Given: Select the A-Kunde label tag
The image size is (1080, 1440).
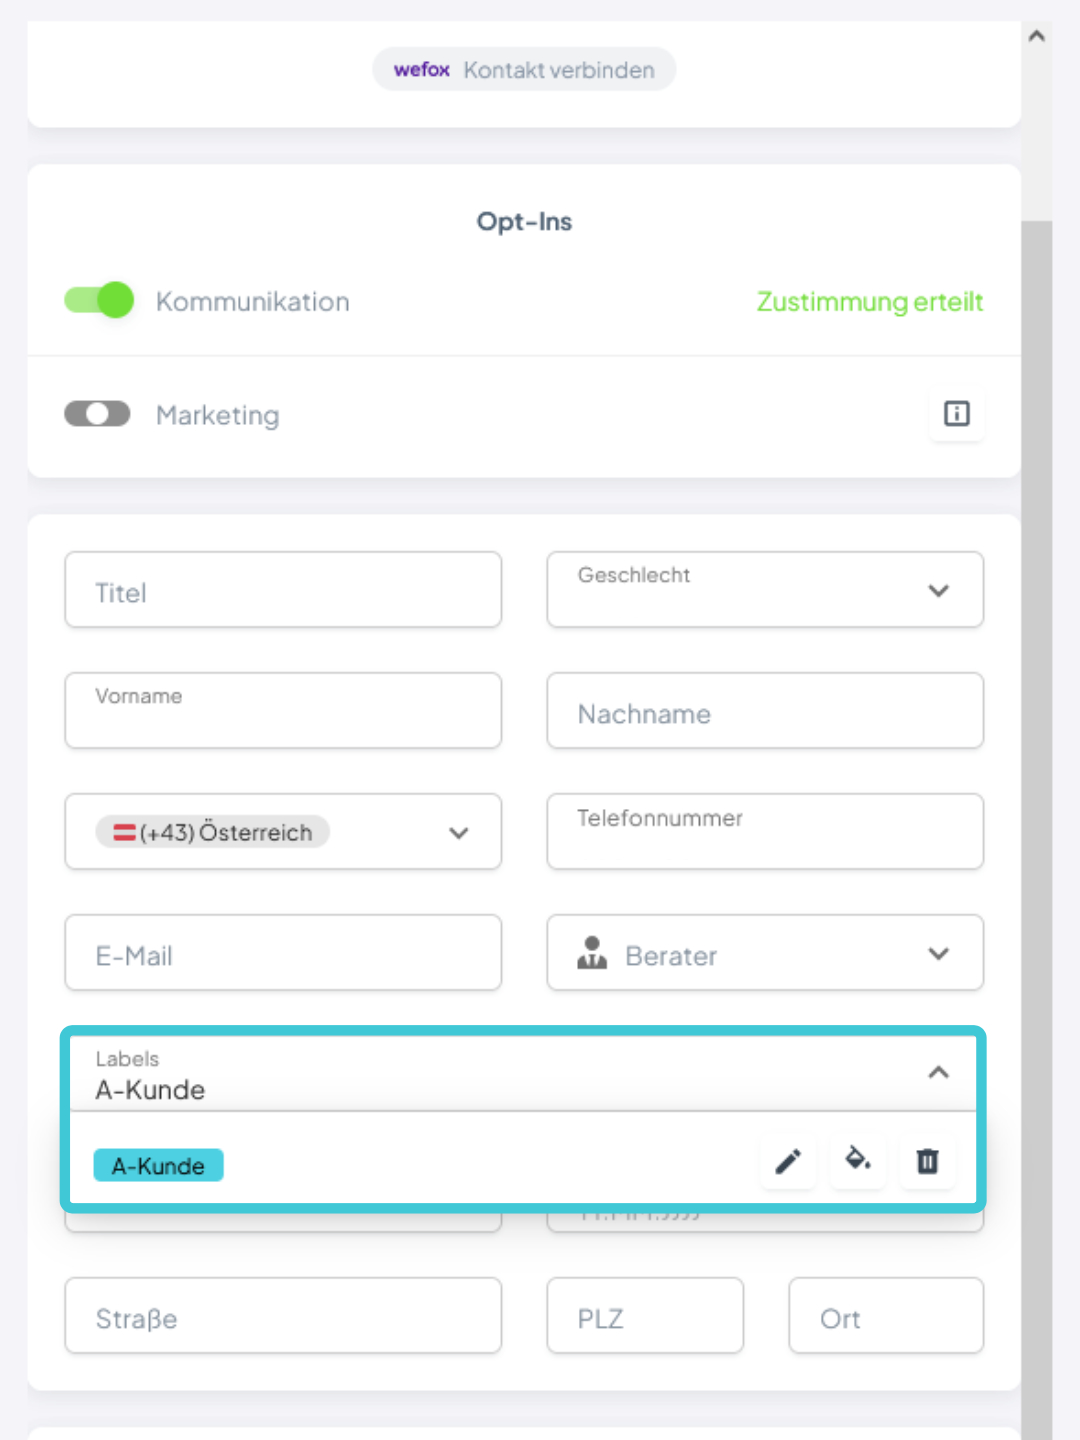Looking at the screenshot, I should [x=158, y=1166].
